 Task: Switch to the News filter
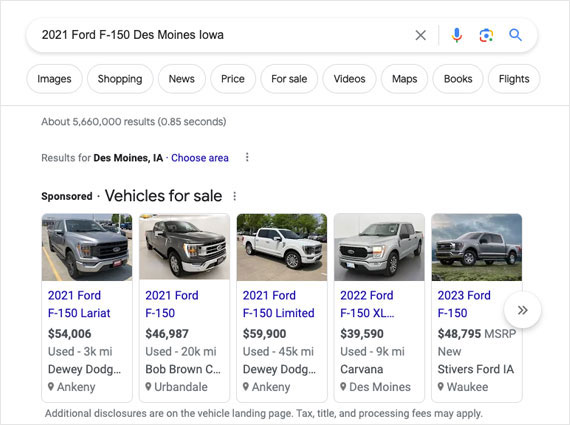pyautogui.click(x=181, y=79)
